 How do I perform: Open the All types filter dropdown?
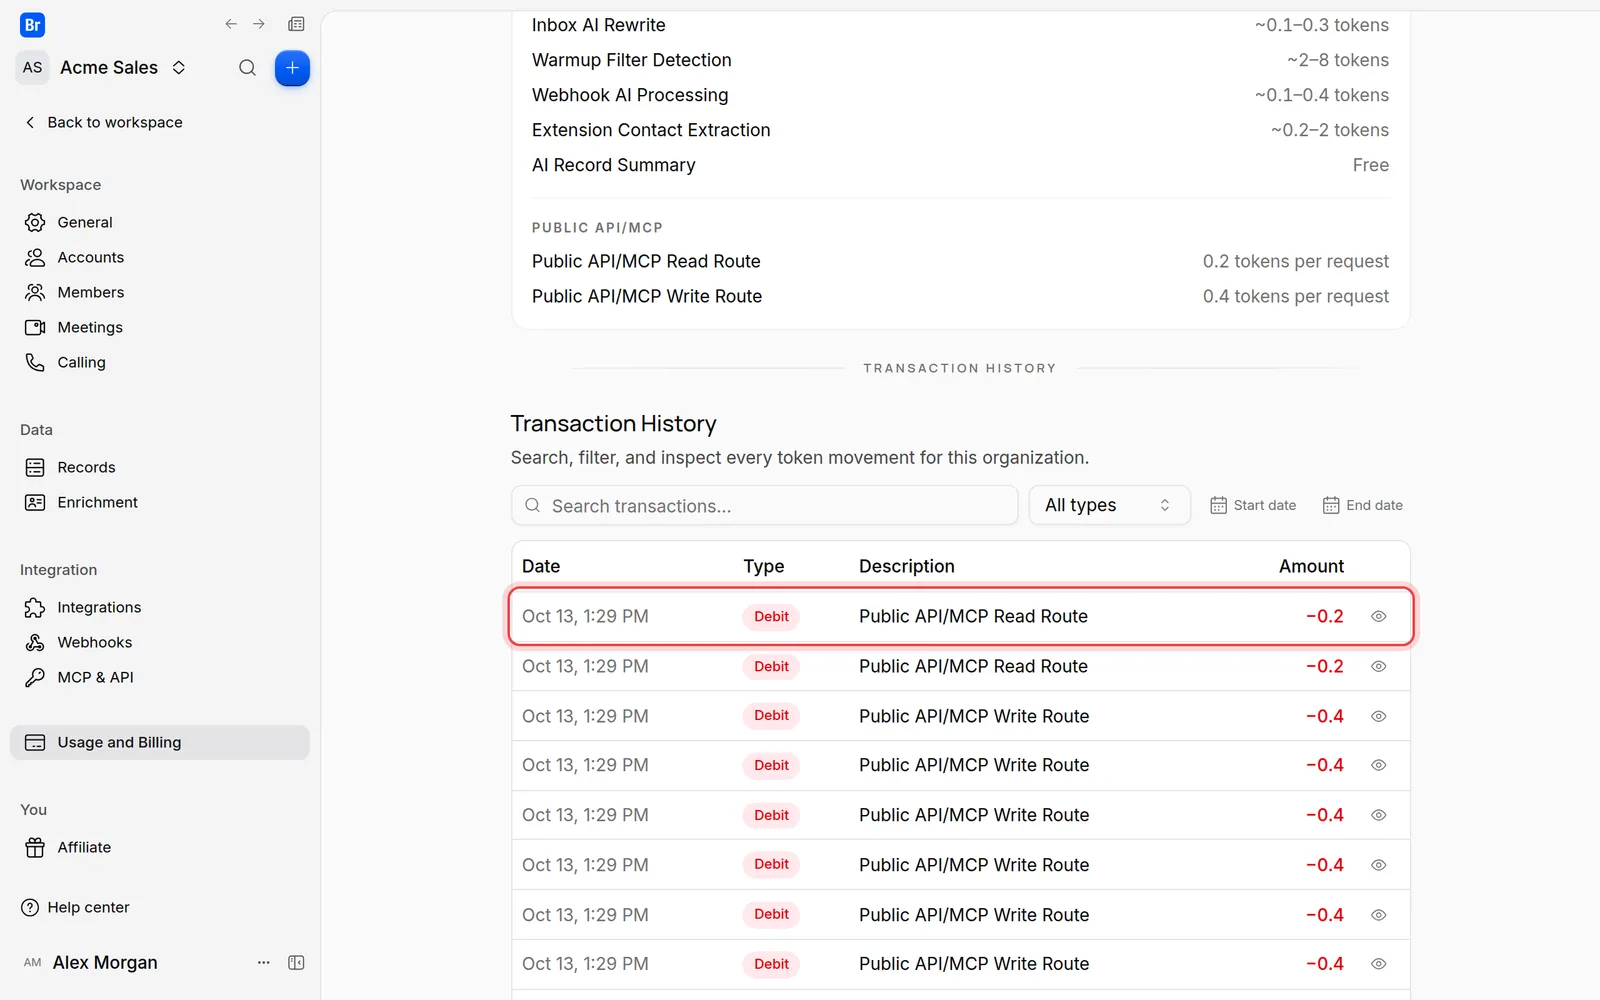(x=1109, y=505)
